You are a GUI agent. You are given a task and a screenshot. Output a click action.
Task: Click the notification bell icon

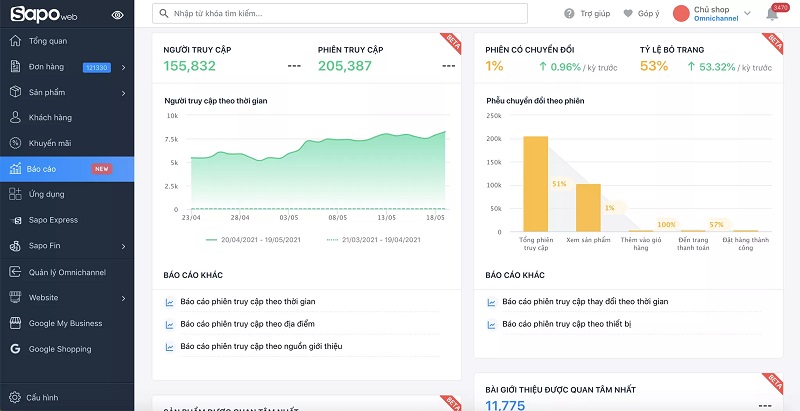pos(772,14)
